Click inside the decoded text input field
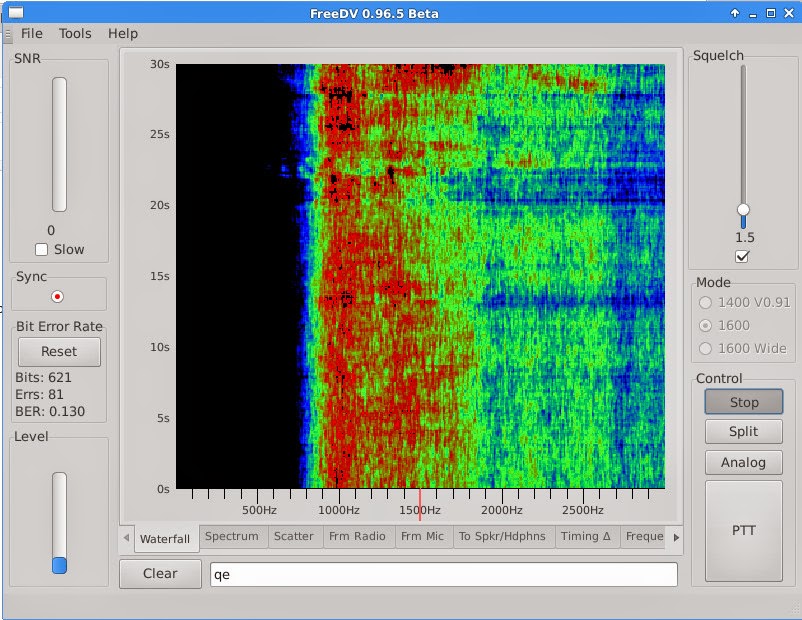 point(440,574)
